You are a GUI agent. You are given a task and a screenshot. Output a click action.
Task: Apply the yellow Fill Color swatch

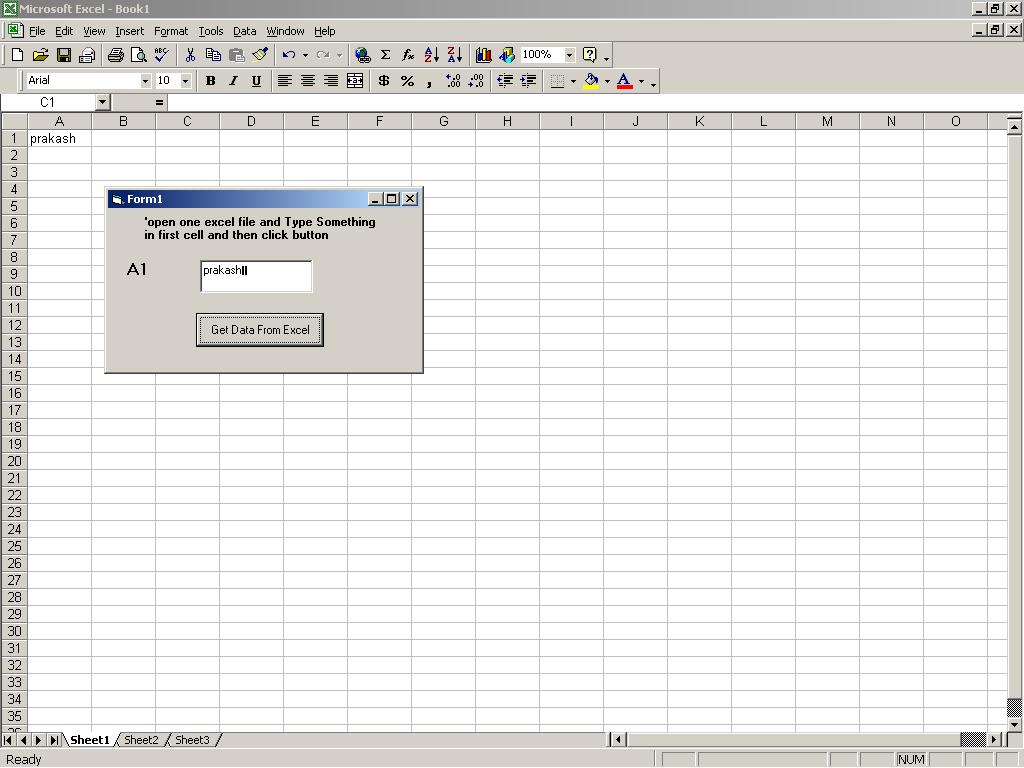click(x=591, y=81)
